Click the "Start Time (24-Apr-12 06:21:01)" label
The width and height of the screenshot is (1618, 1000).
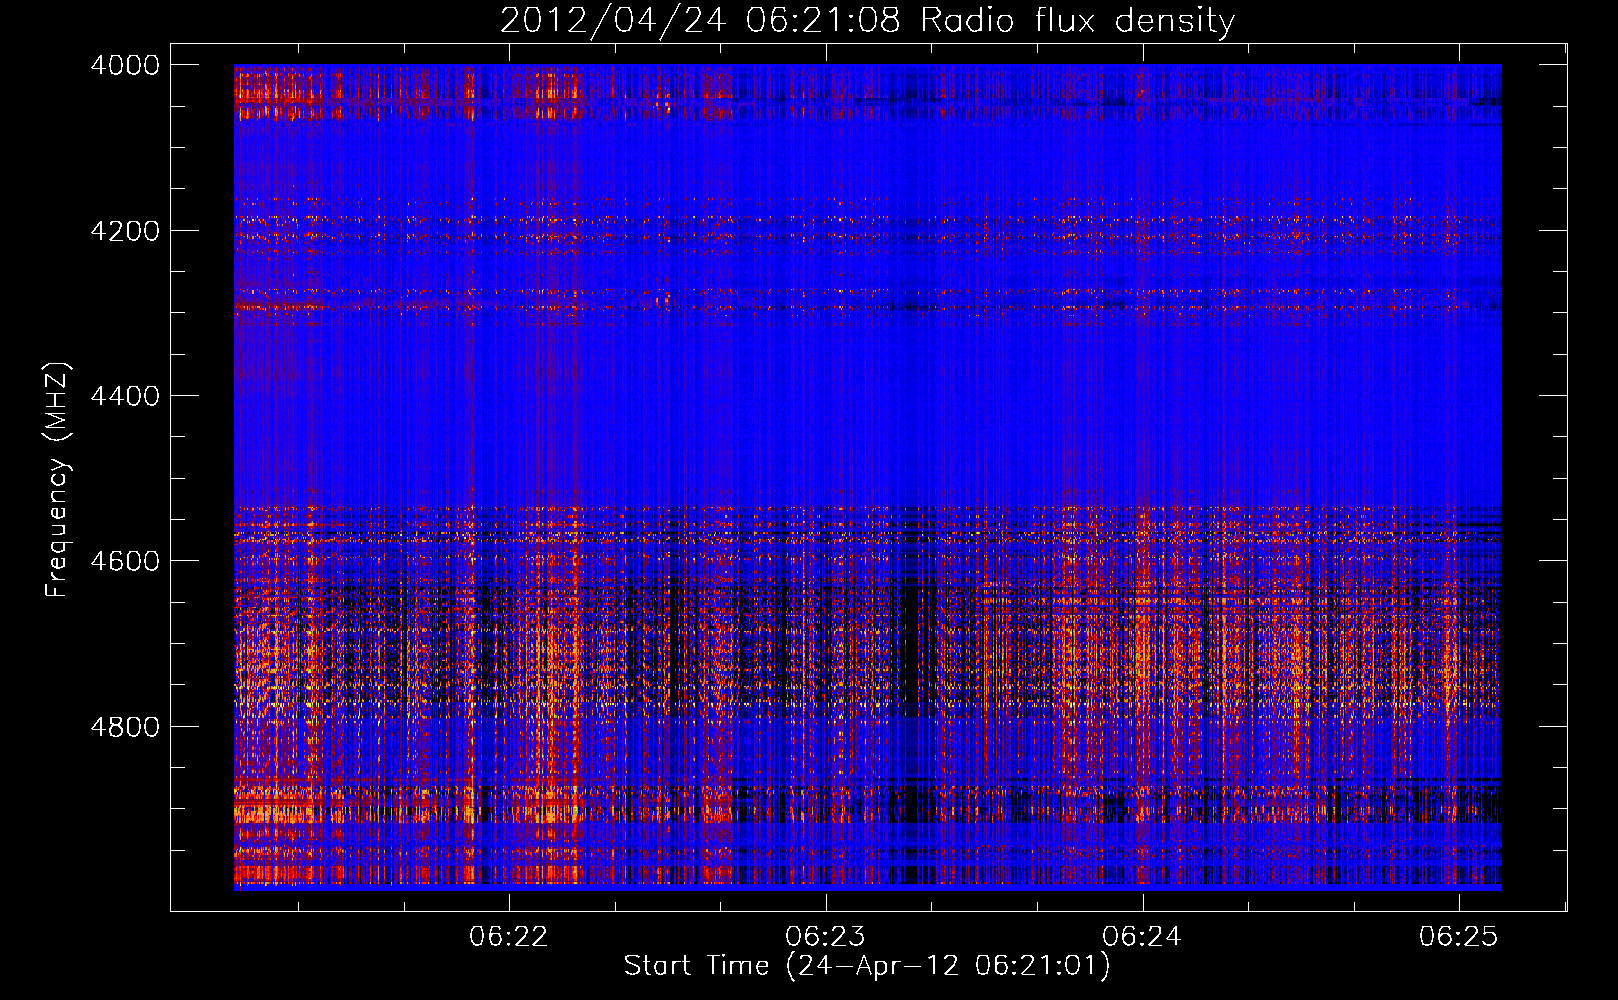click(x=867, y=966)
